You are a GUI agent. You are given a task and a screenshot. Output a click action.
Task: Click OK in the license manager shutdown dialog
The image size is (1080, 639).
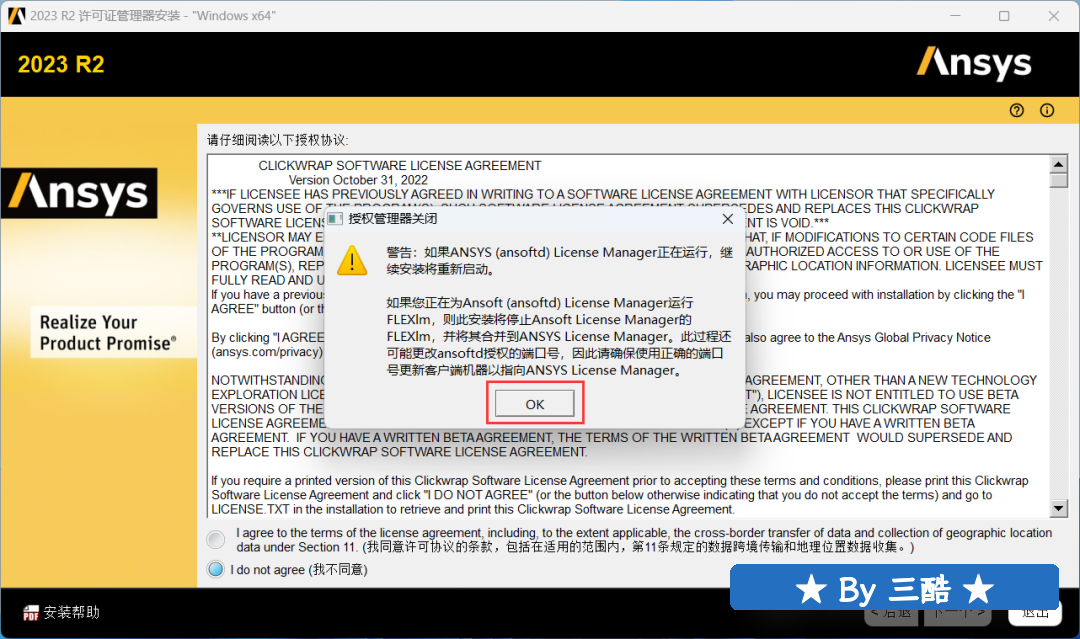pos(534,404)
